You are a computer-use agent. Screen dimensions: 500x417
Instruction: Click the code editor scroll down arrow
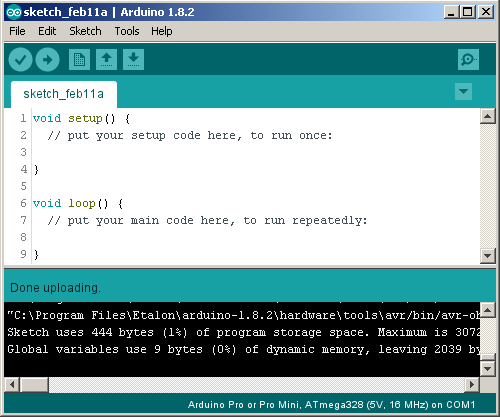coord(488,256)
